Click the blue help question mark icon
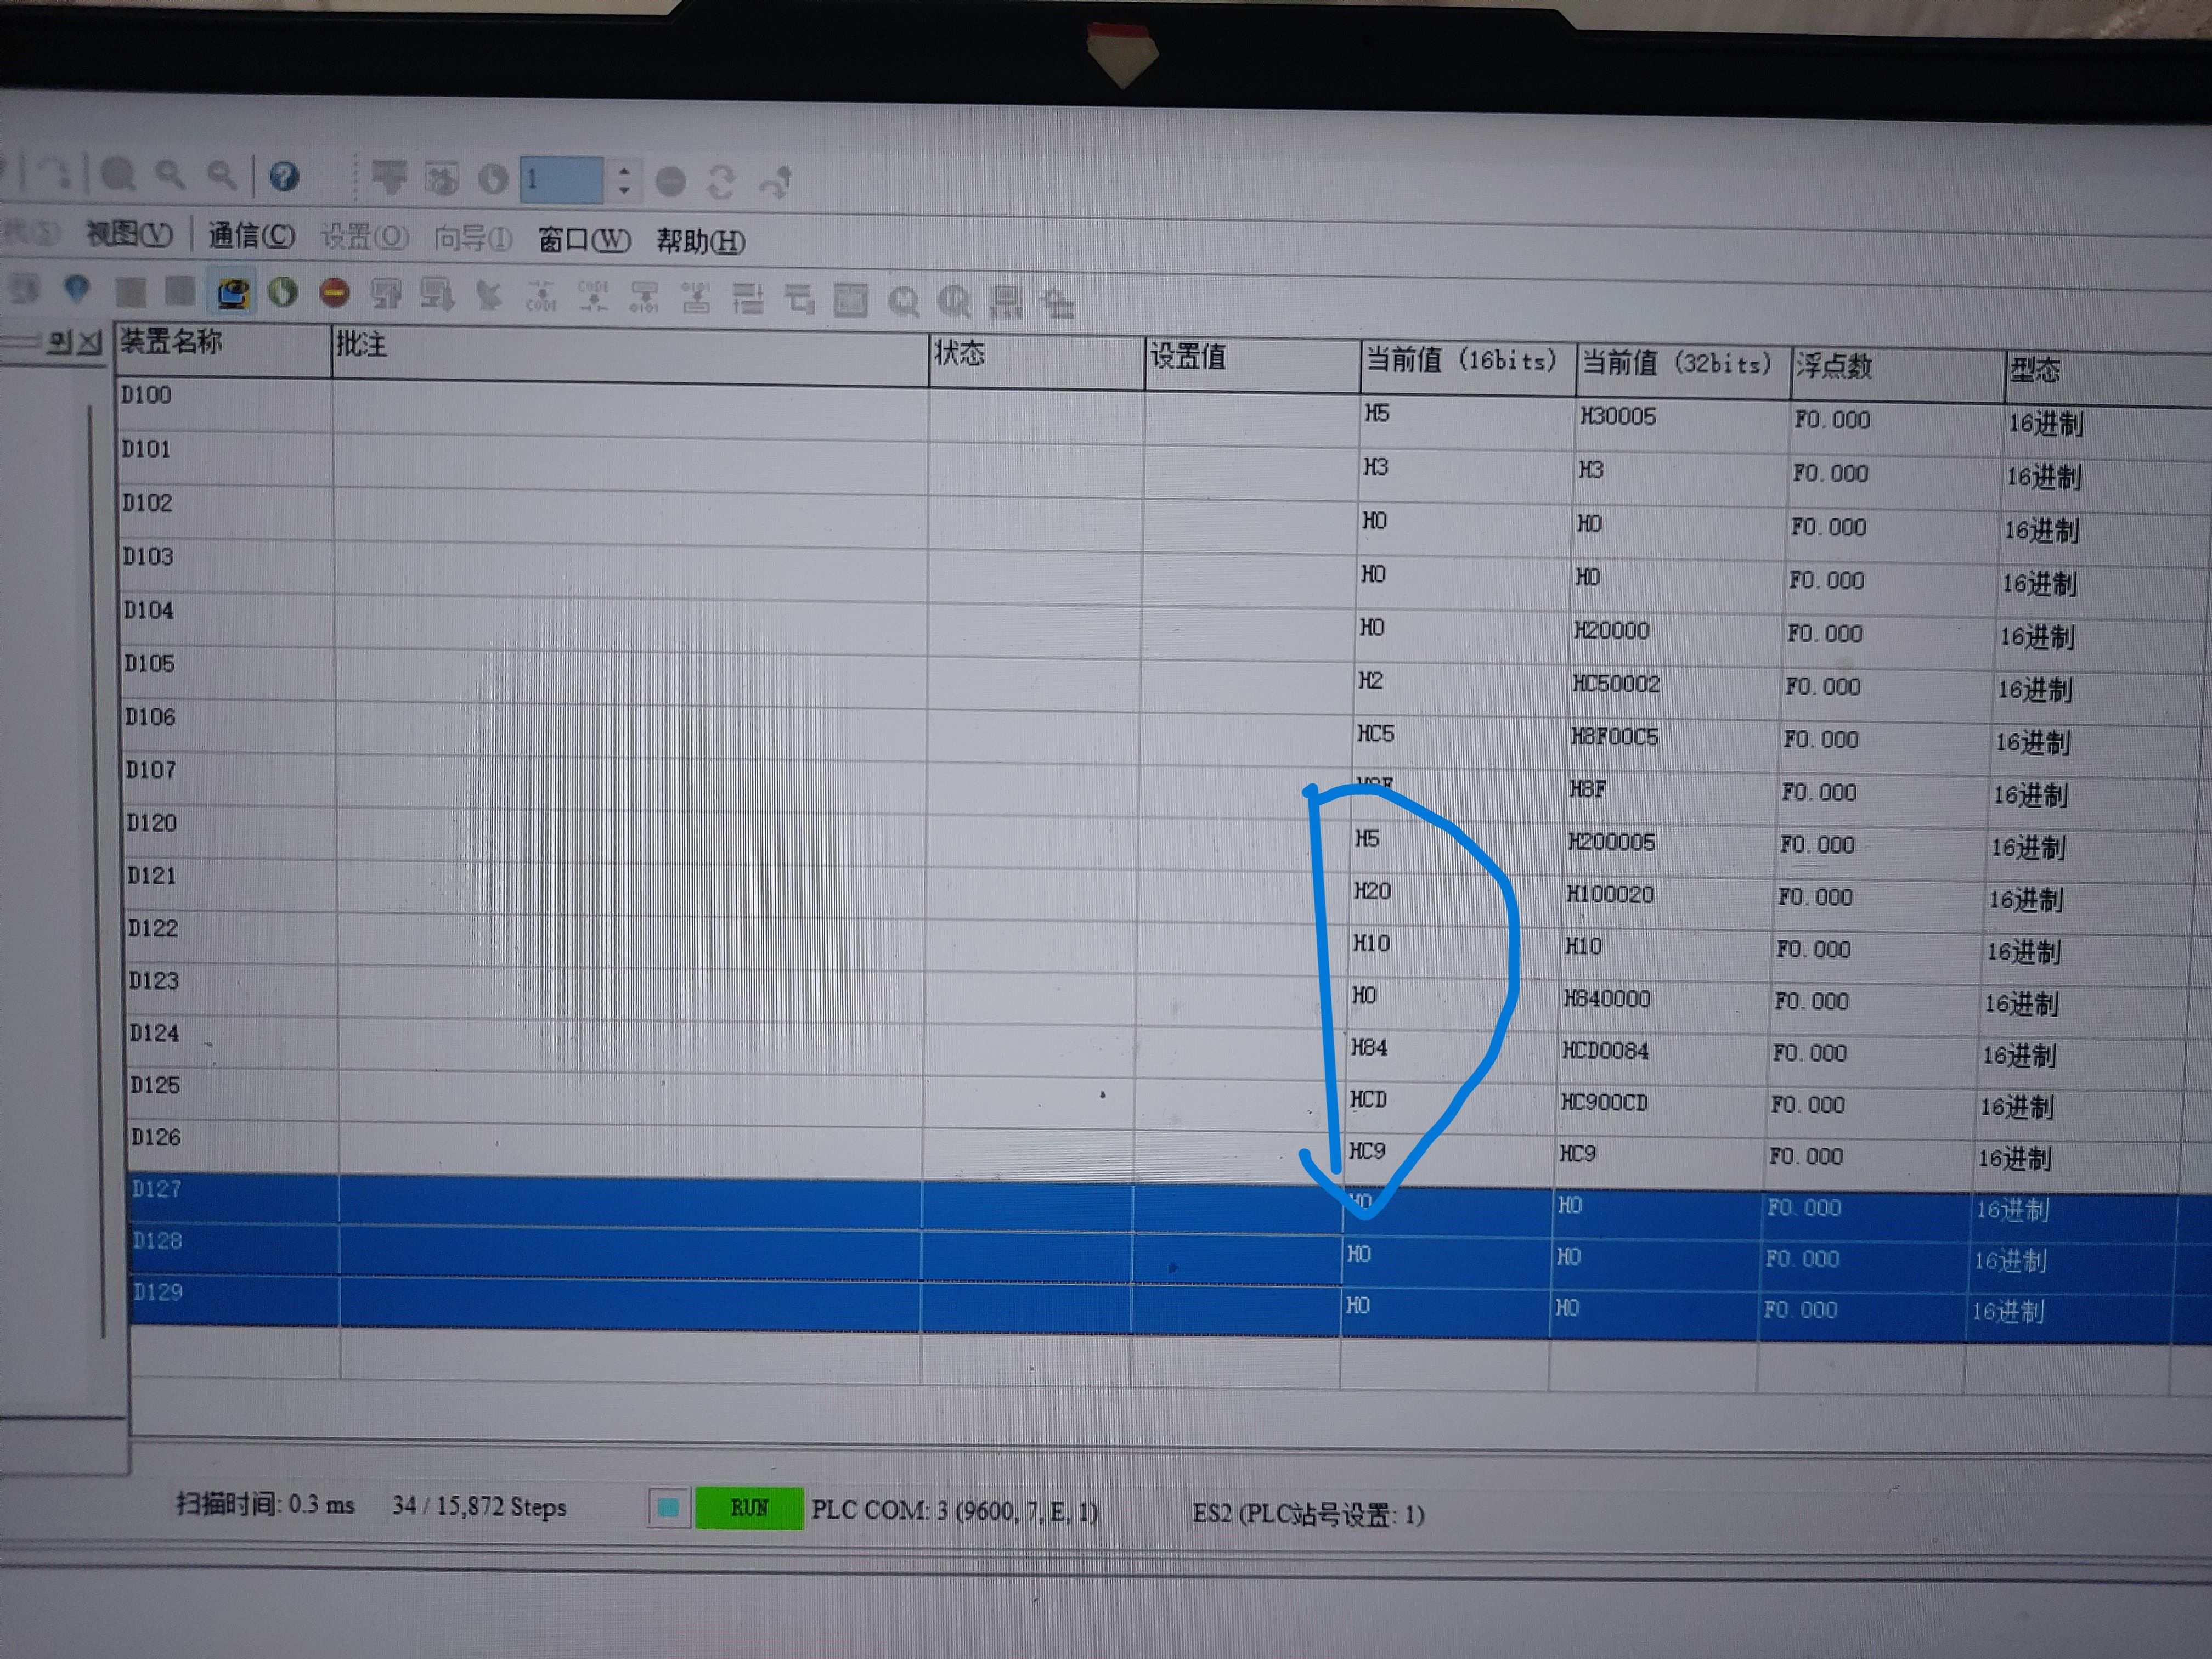This screenshot has width=2212, height=1659. 284,177
